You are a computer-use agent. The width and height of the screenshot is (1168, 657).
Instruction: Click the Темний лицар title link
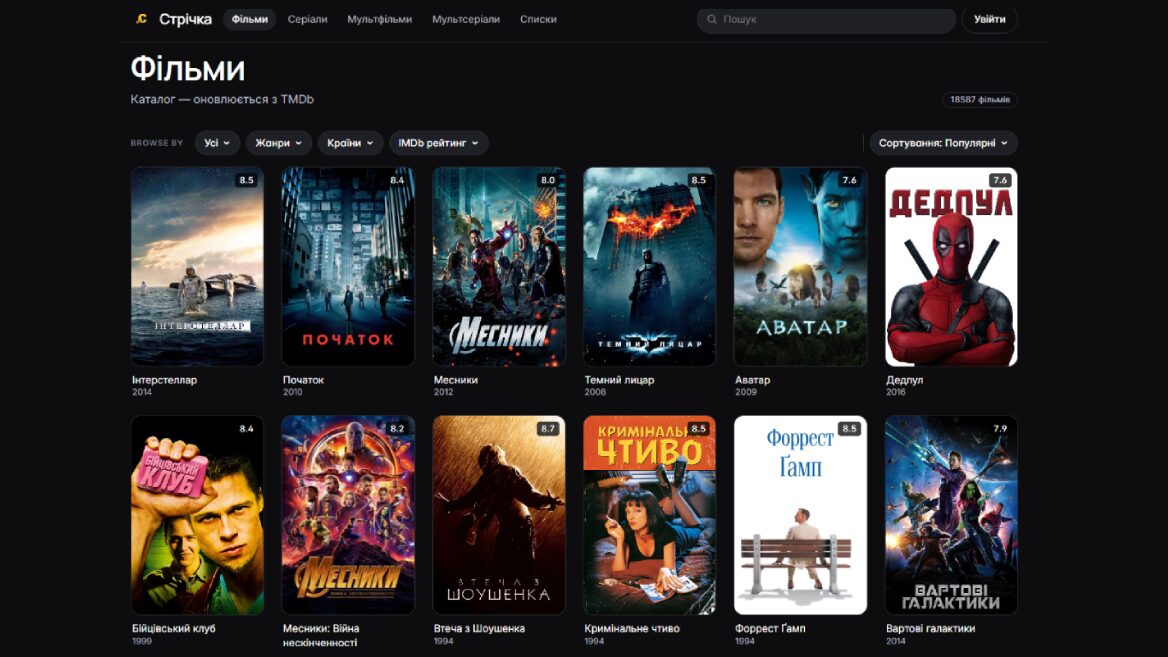coord(619,380)
